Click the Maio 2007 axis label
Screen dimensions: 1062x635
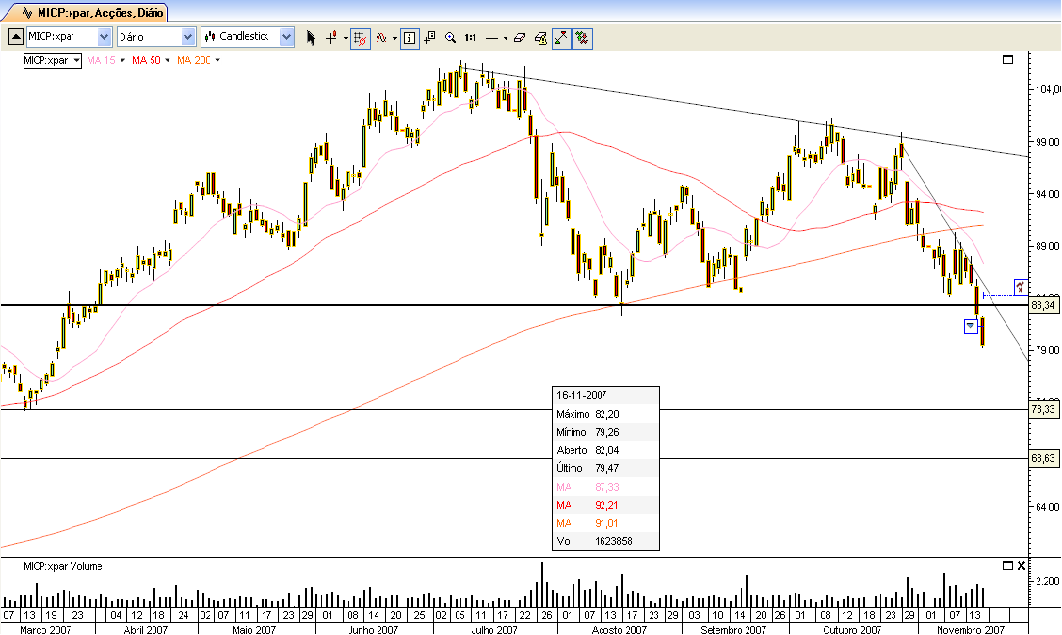coord(254,630)
